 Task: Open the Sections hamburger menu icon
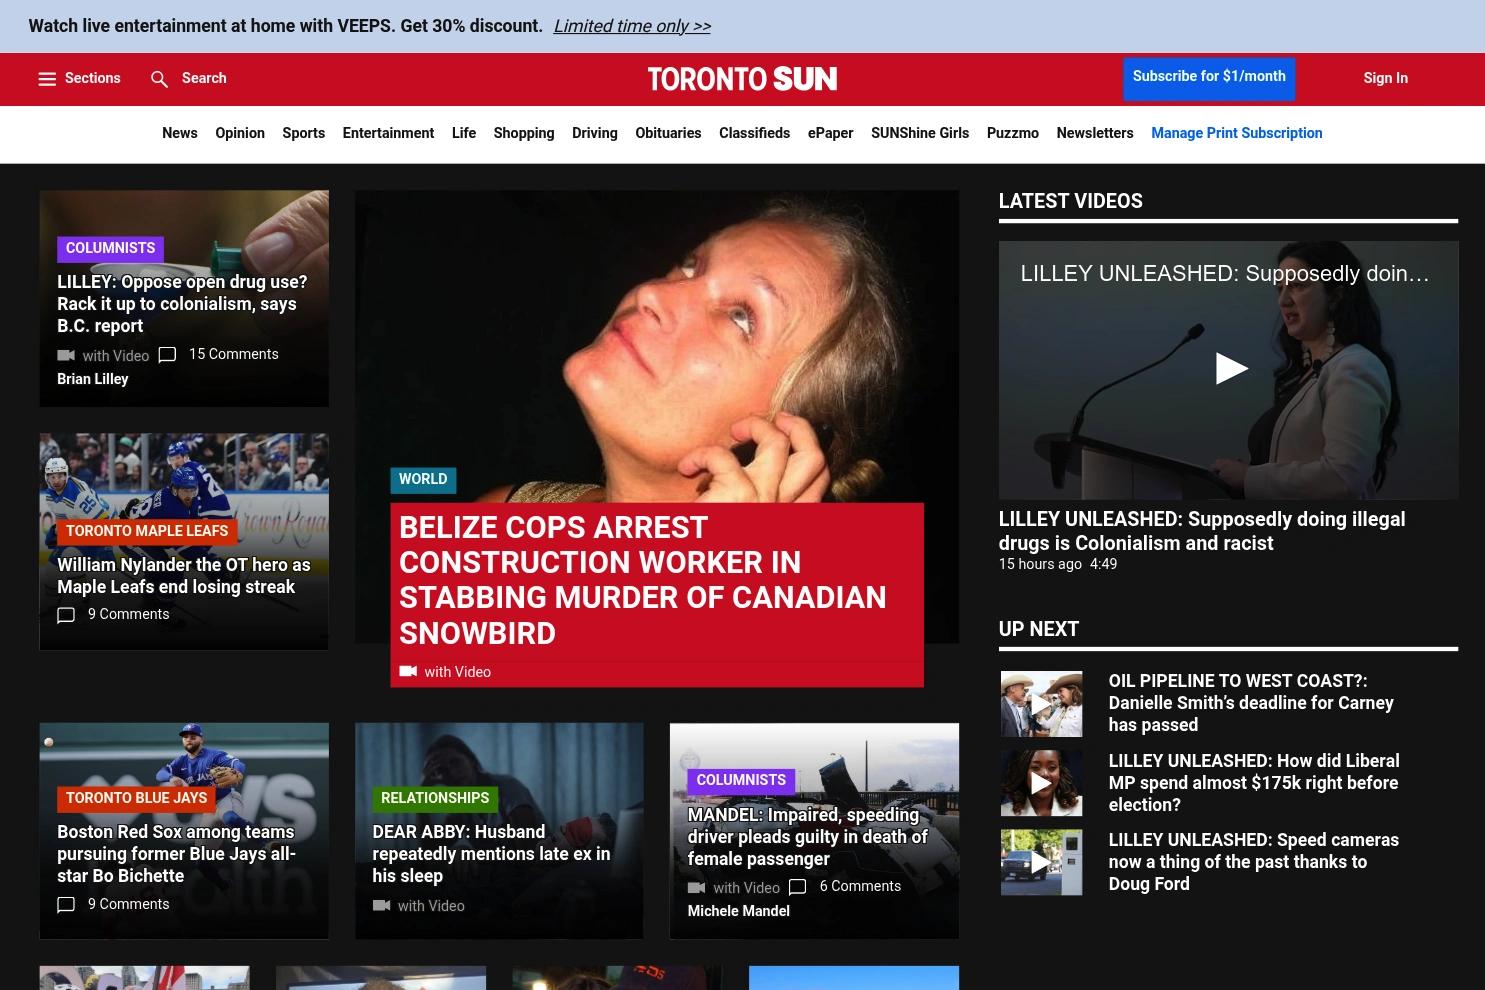pyautogui.click(x=47, y=79)
